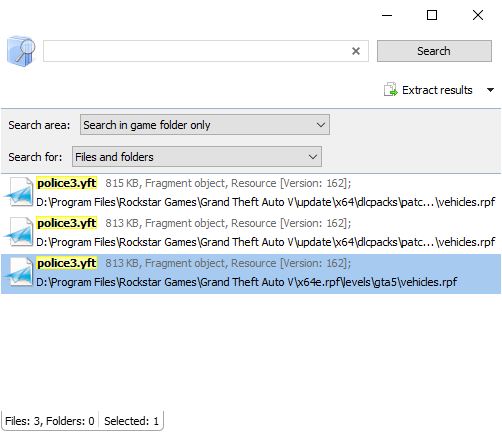Maximize the search window
502x432 pixels.
[432, 15]
